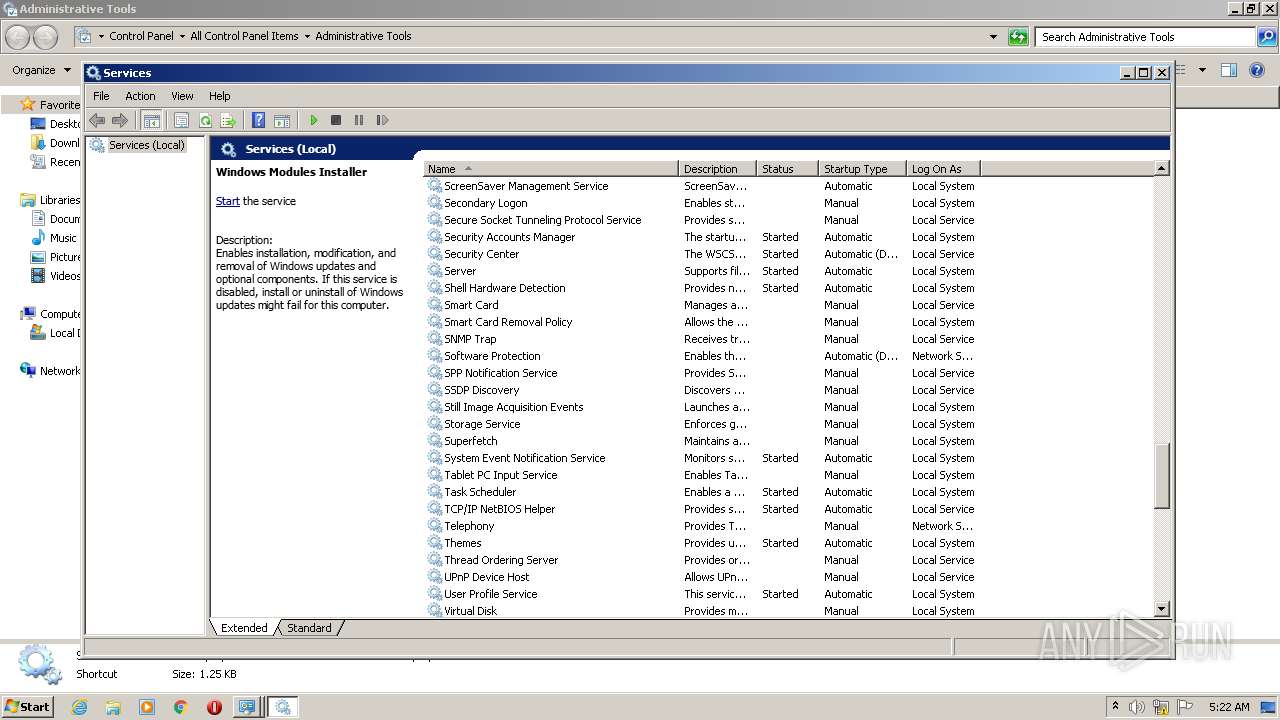The width and height of the screenshot is (1280, 720).
Task: Open Chrome from the taskbar
Action: pos(180,707)
